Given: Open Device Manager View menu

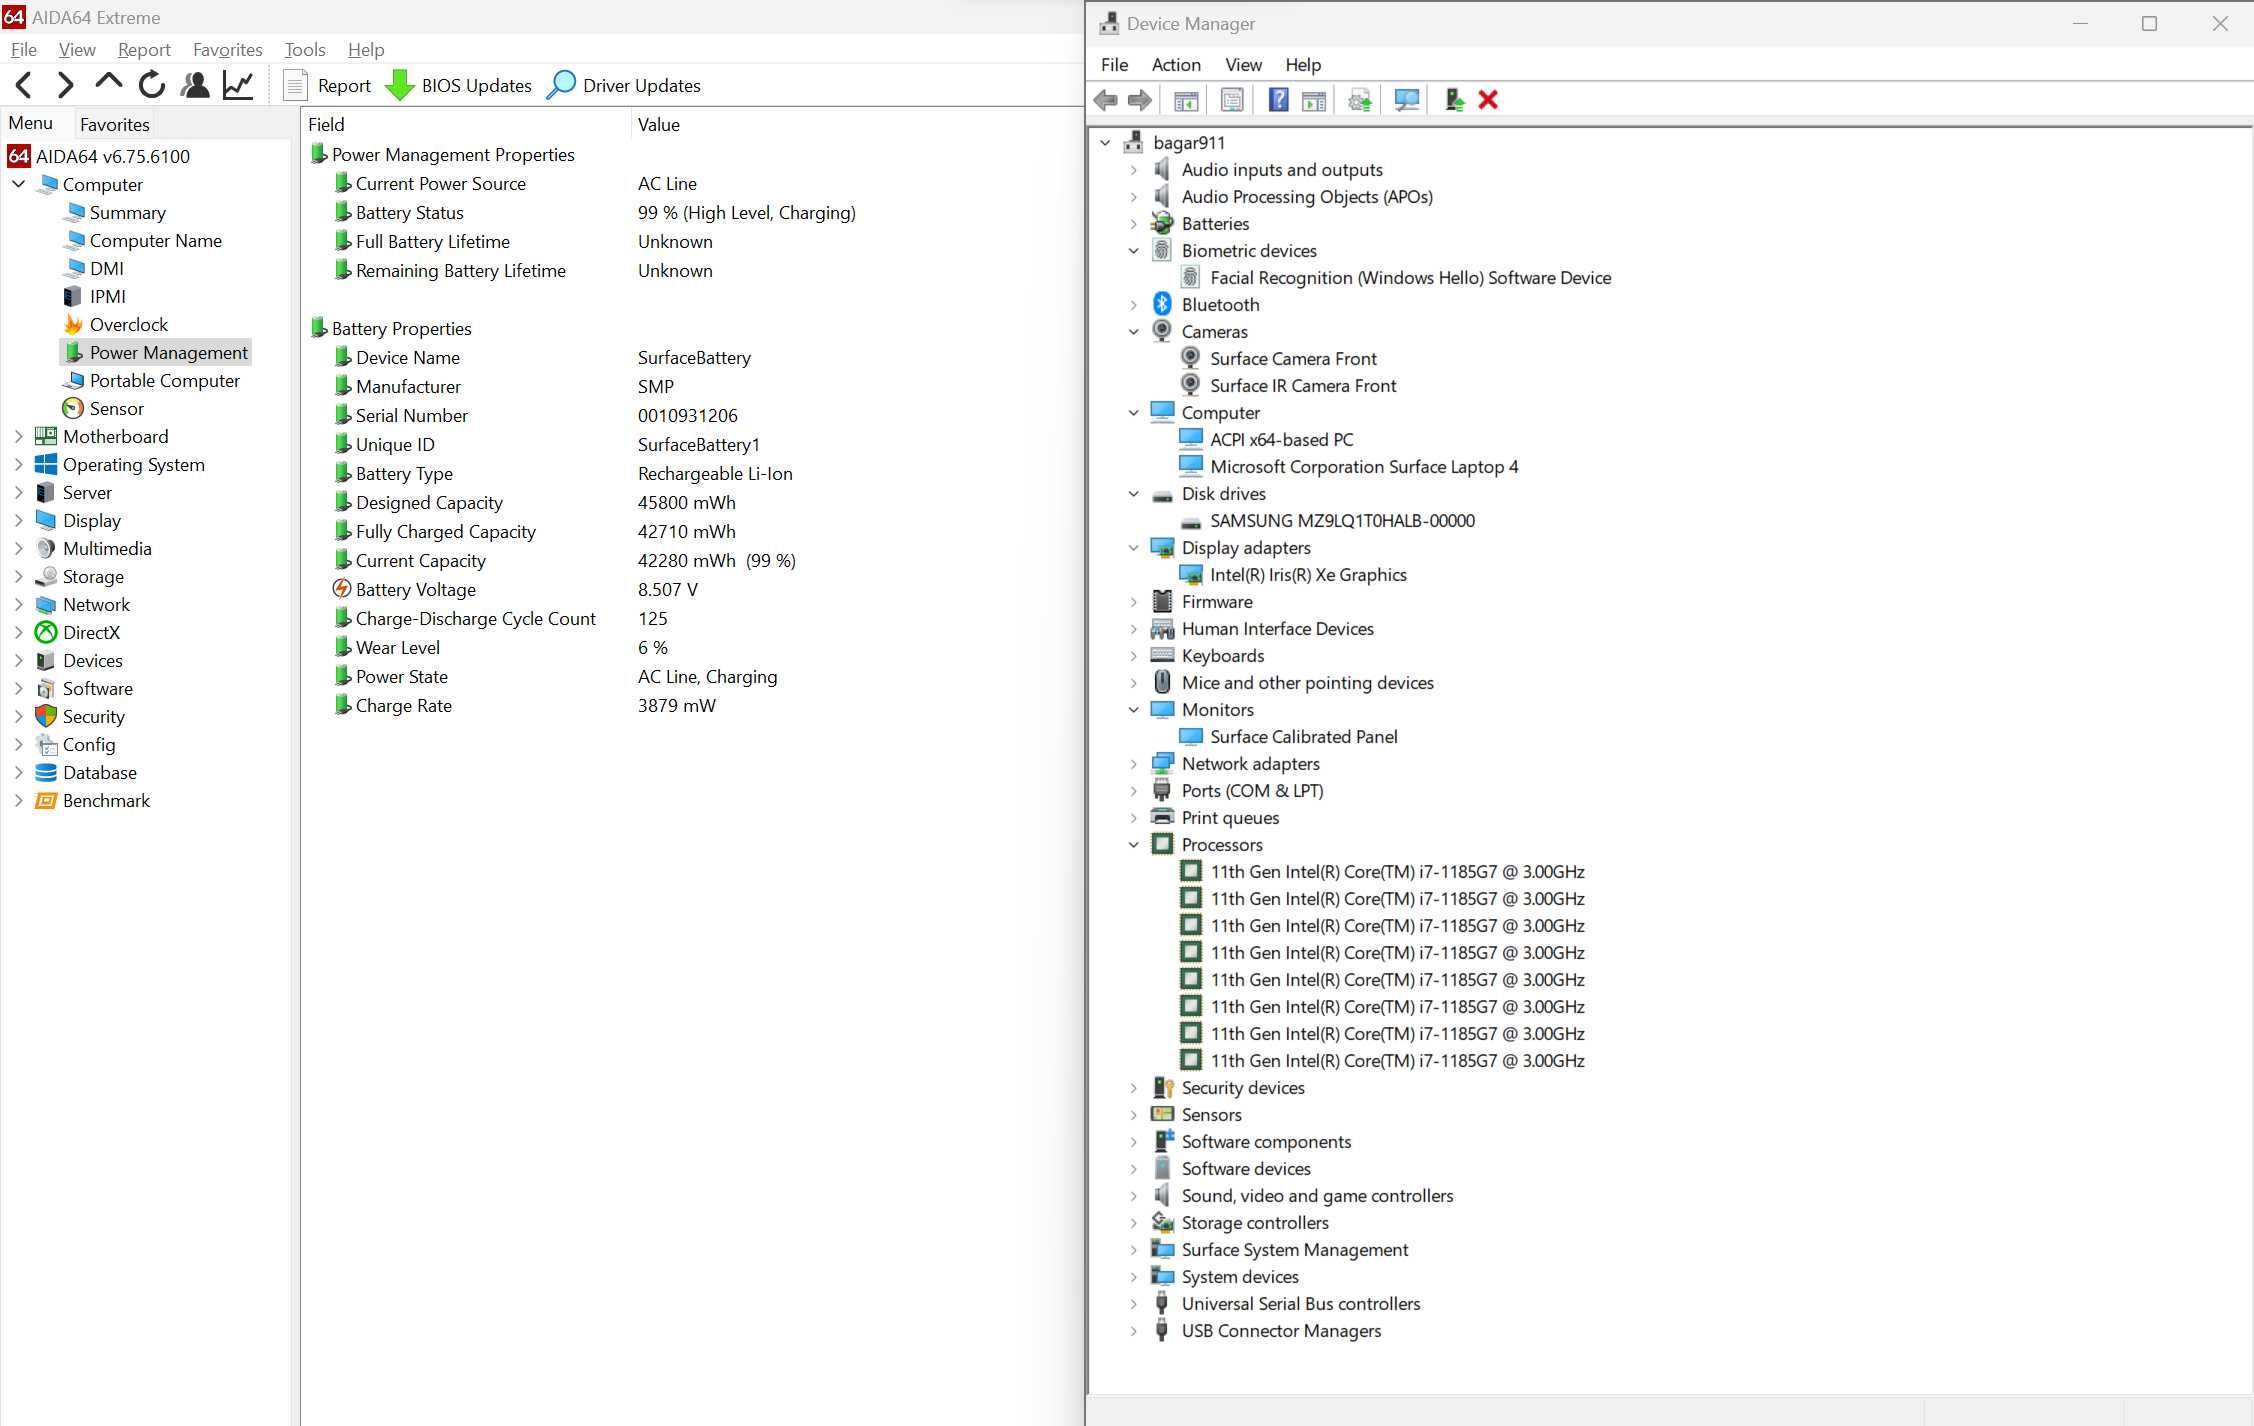Looking at the screenshot, I should [x=1243, y=64].
